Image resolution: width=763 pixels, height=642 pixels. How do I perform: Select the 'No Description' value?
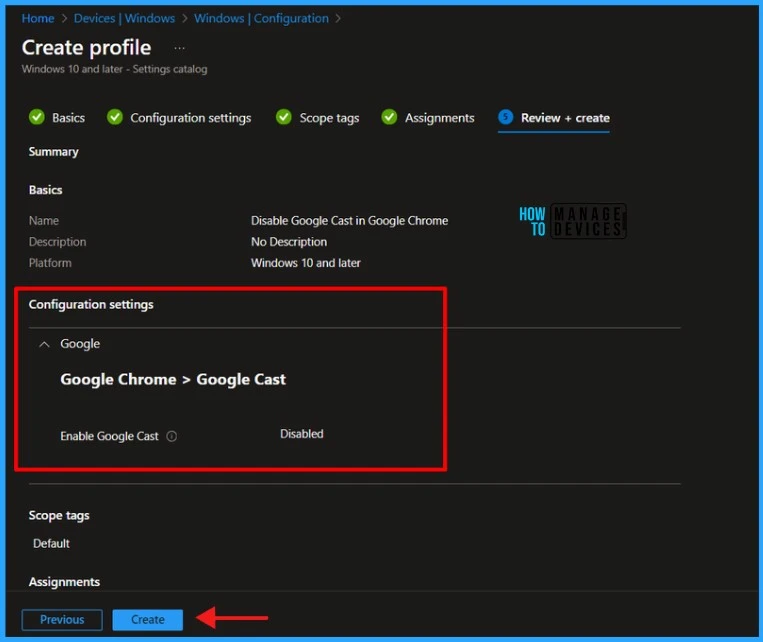click(289, 242)
